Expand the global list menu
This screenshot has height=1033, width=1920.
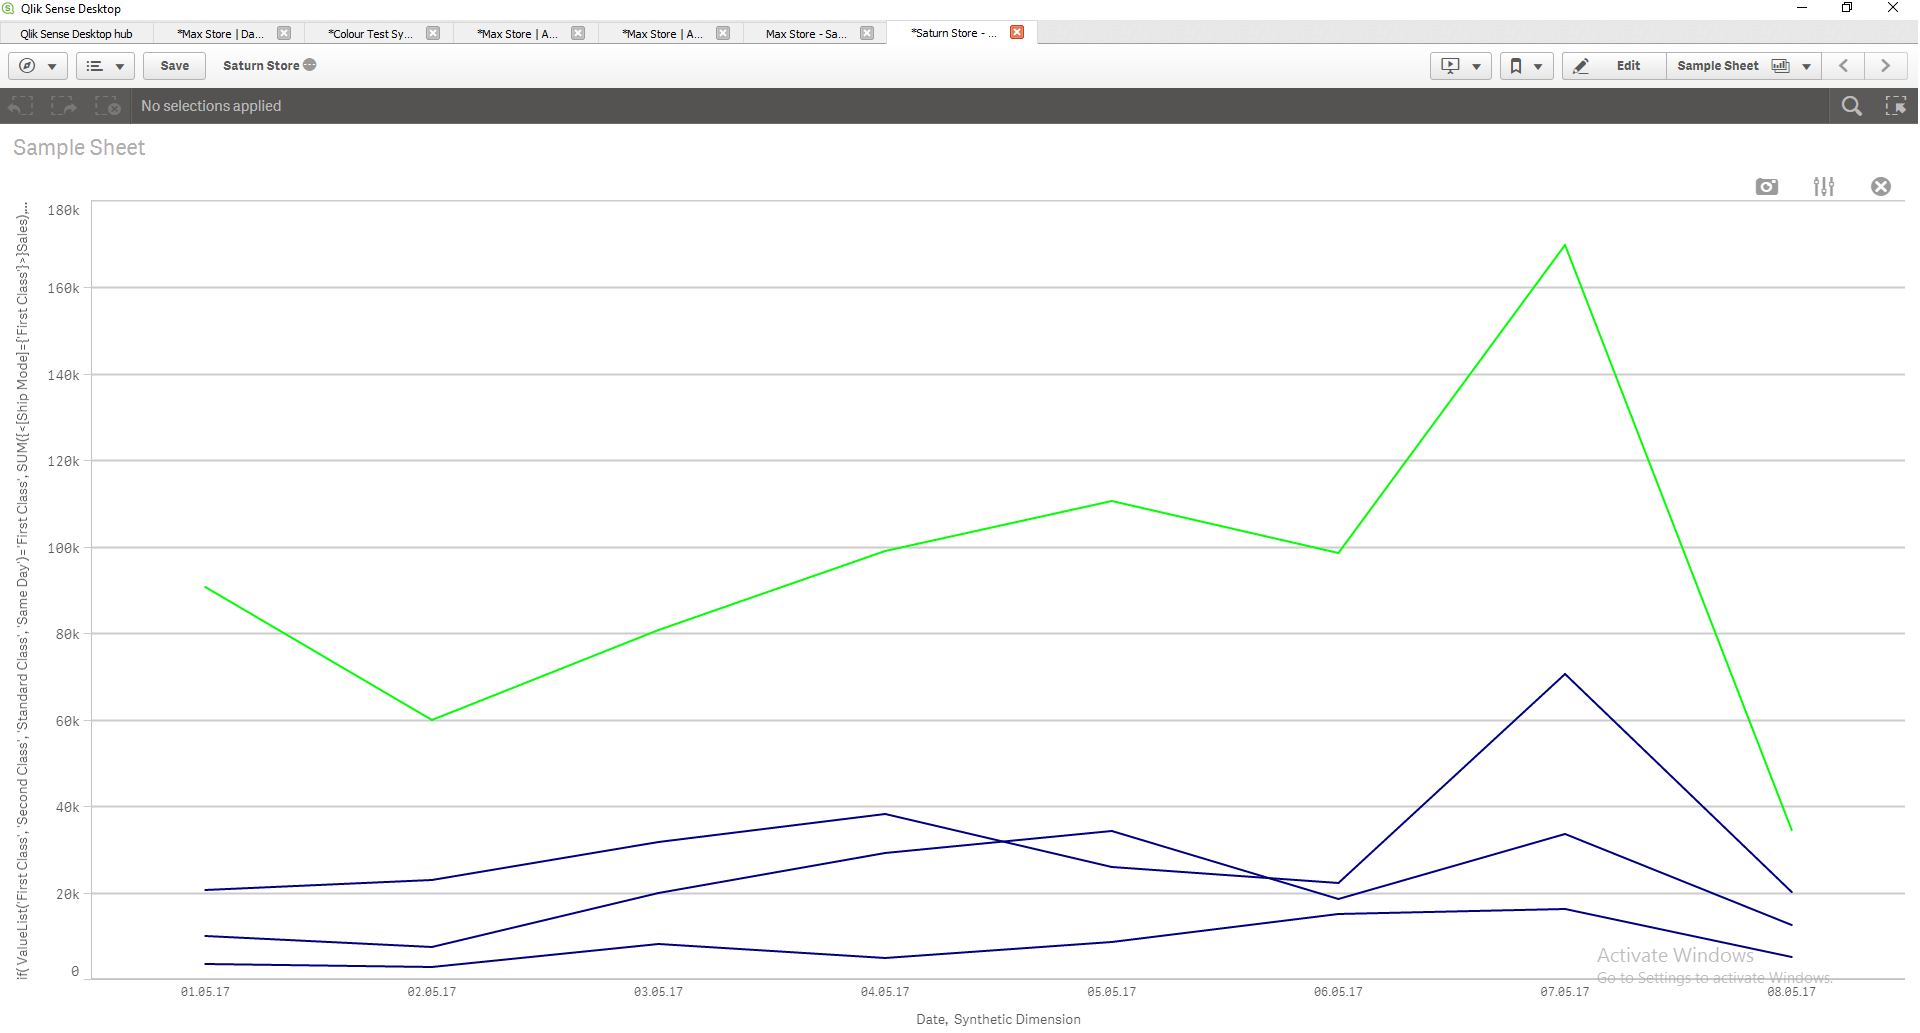(105, 66)
